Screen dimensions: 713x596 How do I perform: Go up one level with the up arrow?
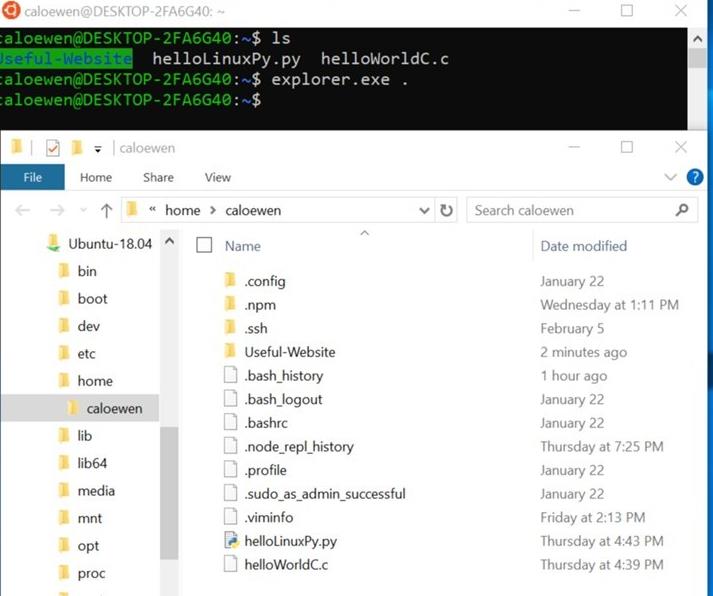[107, 211]
